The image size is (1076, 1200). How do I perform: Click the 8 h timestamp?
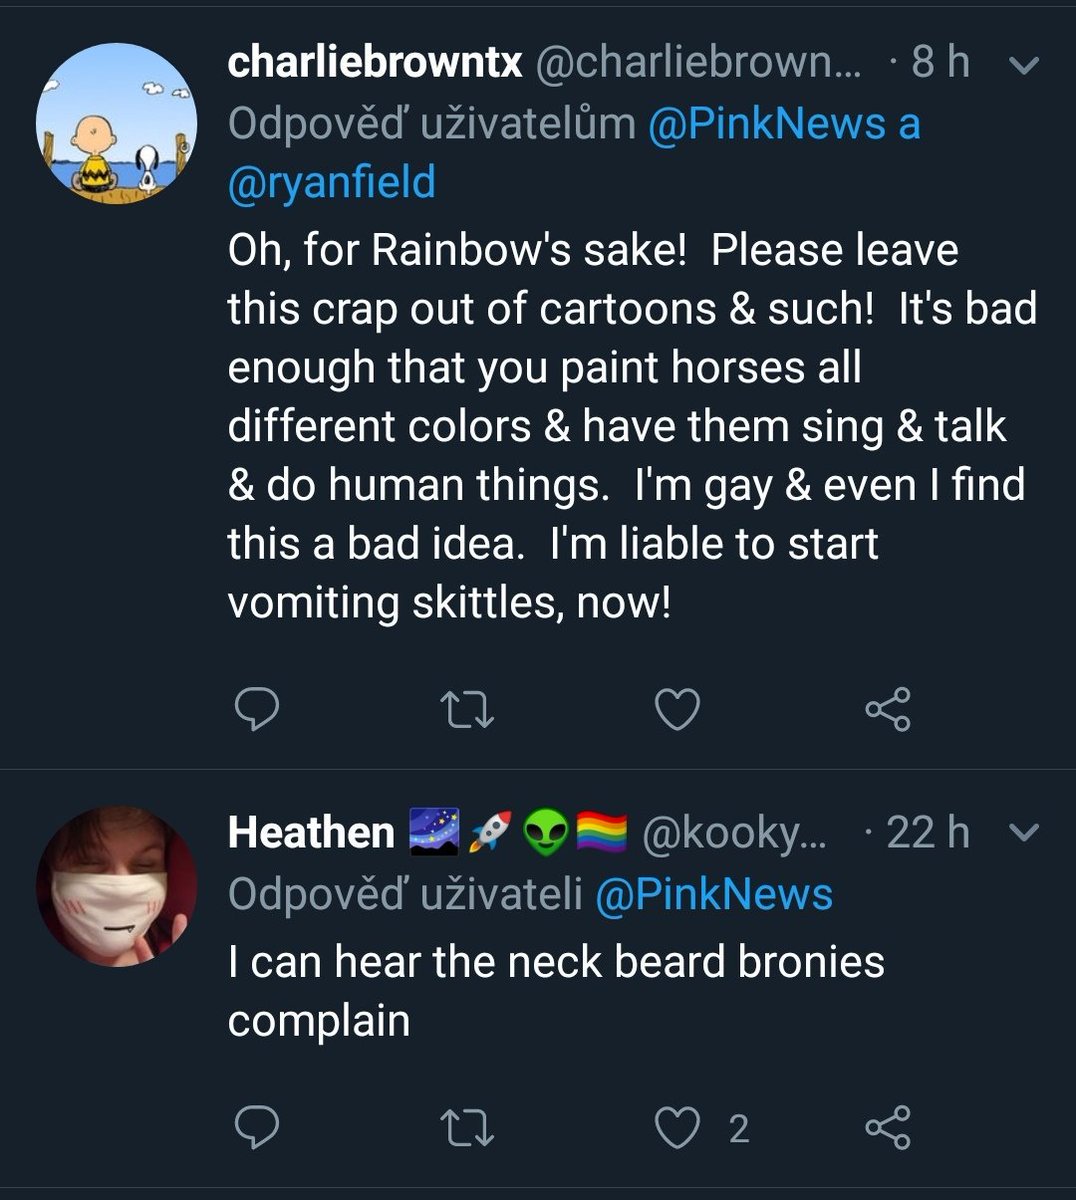tap(939, 63)
